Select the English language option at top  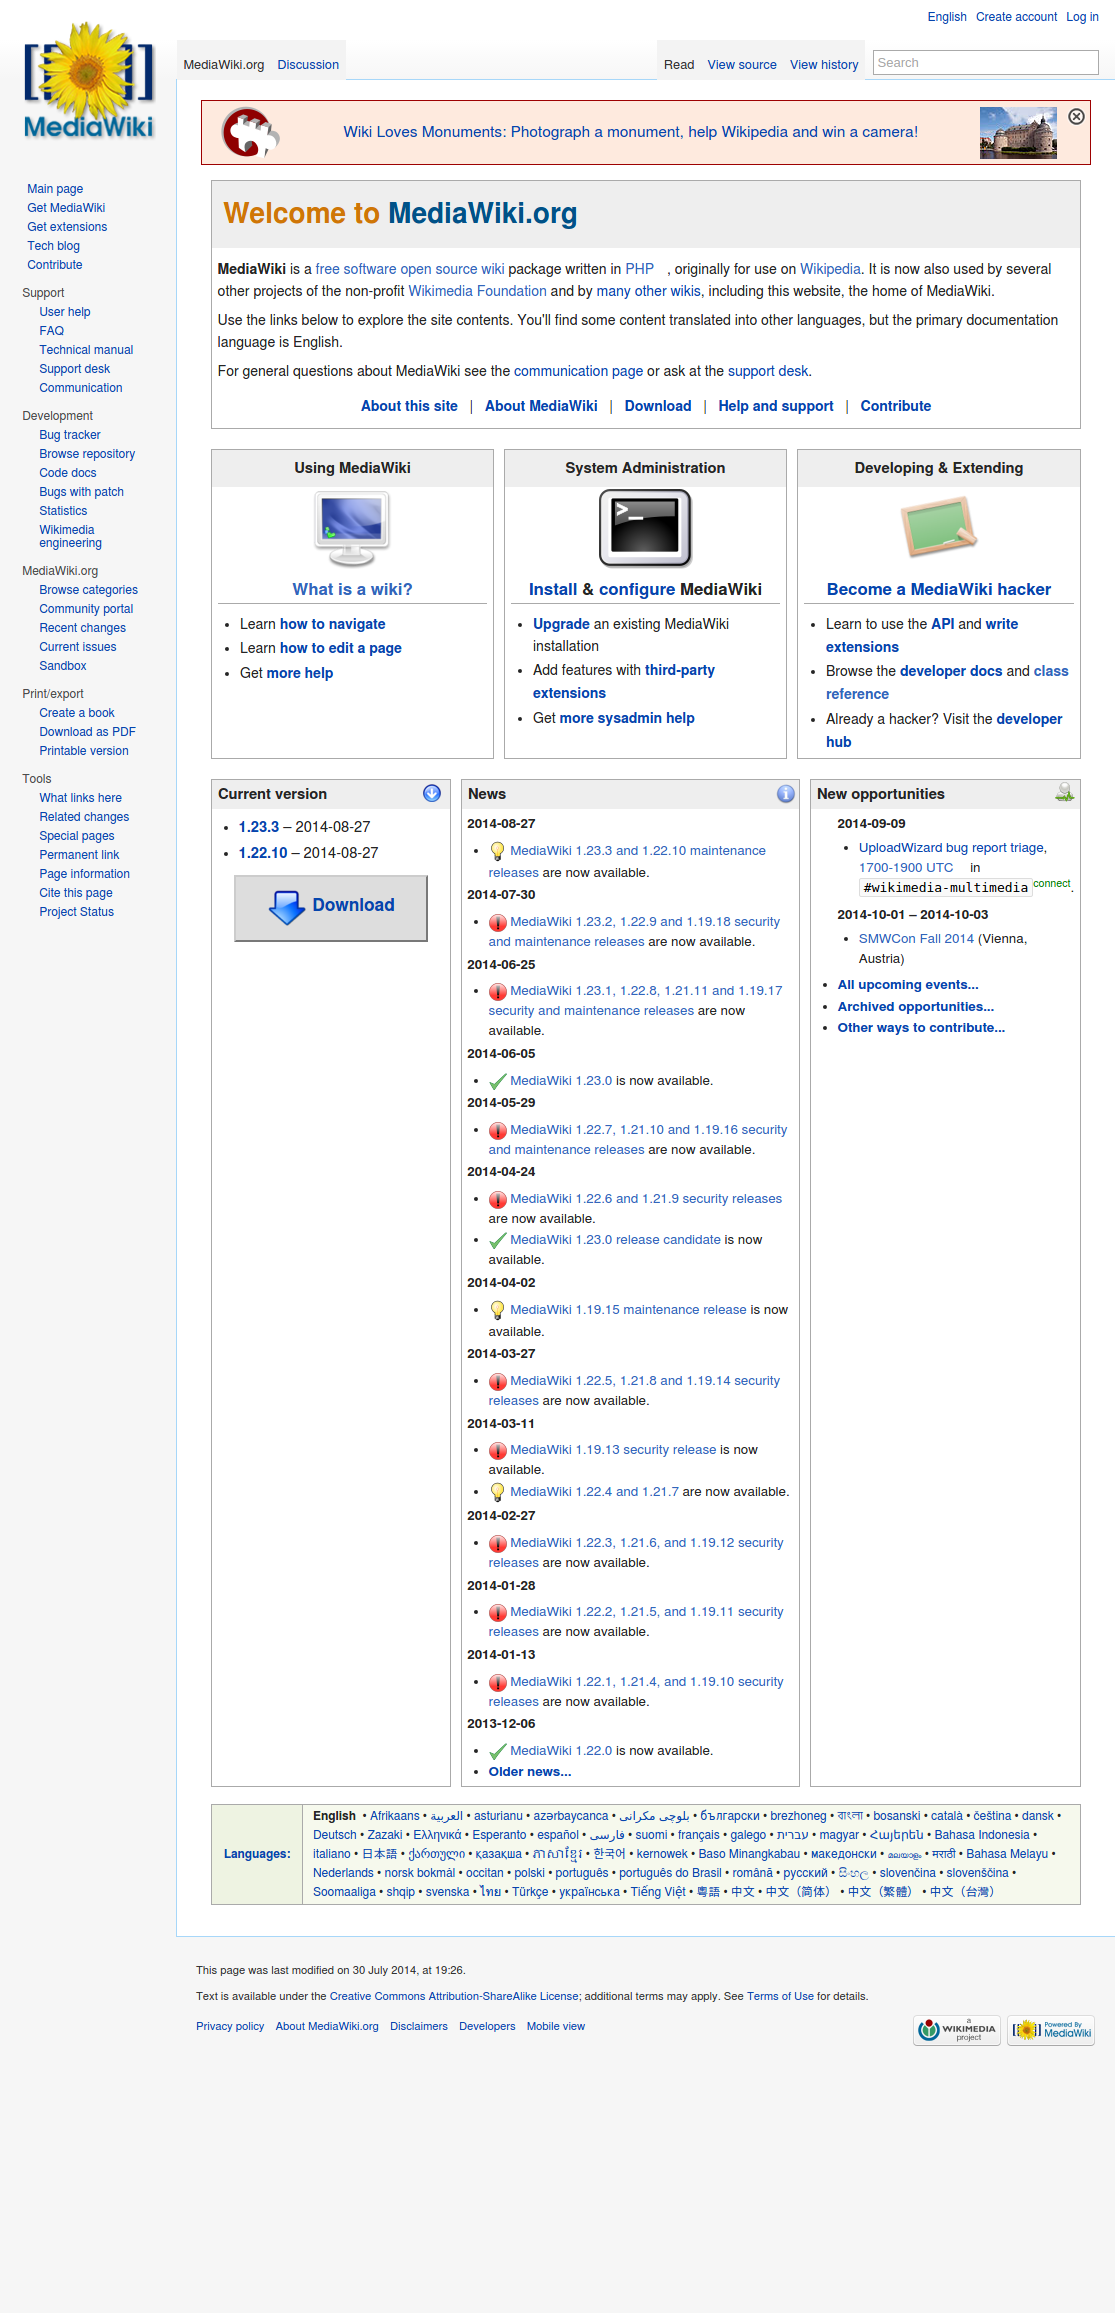pos(946,17)
